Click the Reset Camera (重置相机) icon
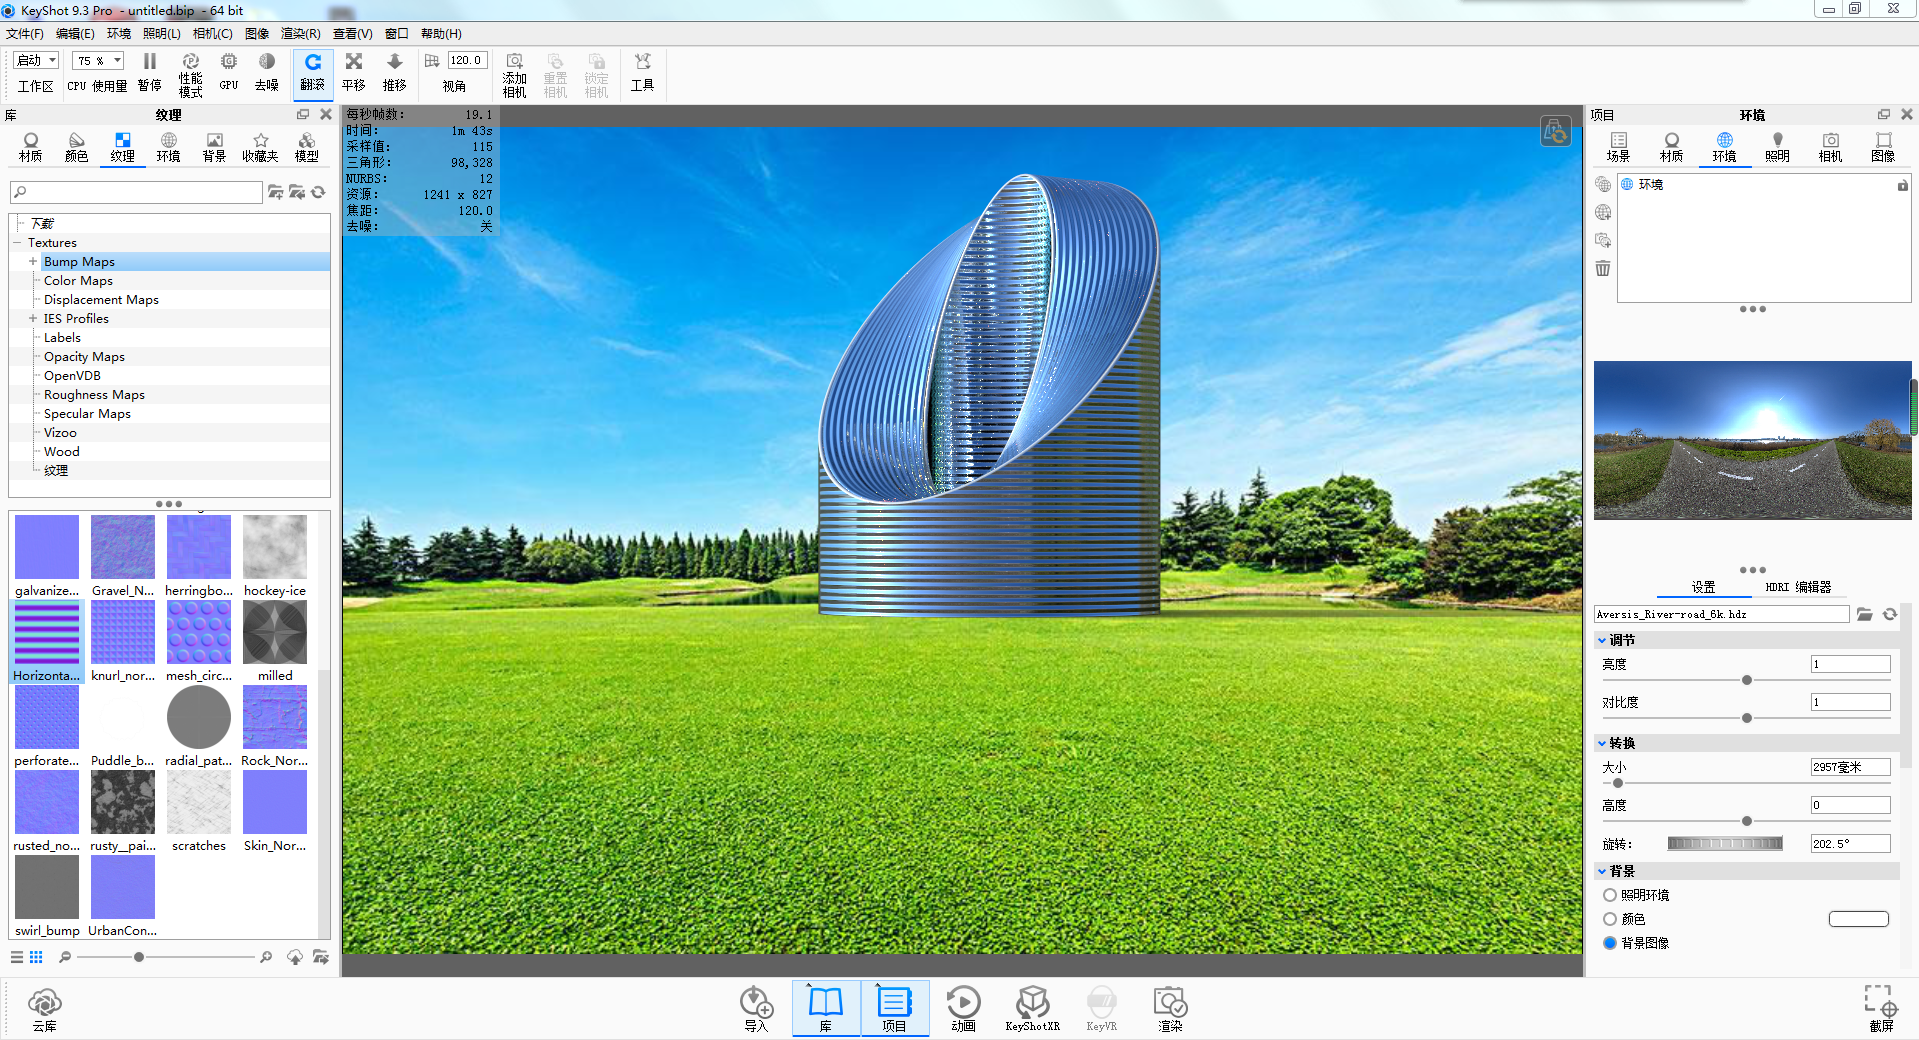This screenshot has height=1040, width=1919. coord(555,75)
